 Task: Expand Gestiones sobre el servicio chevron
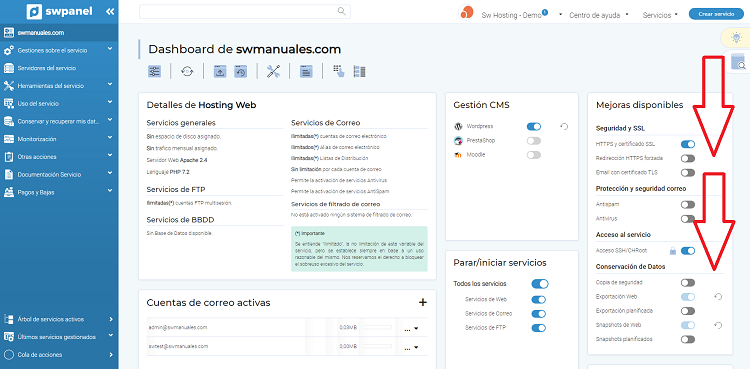(110, 49)
